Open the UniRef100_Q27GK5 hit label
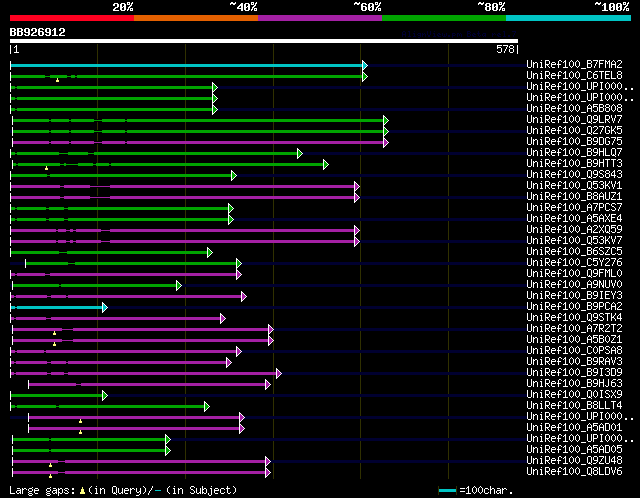Image resolution: width=640 pixels, height=498 pixels. [574, 131]
